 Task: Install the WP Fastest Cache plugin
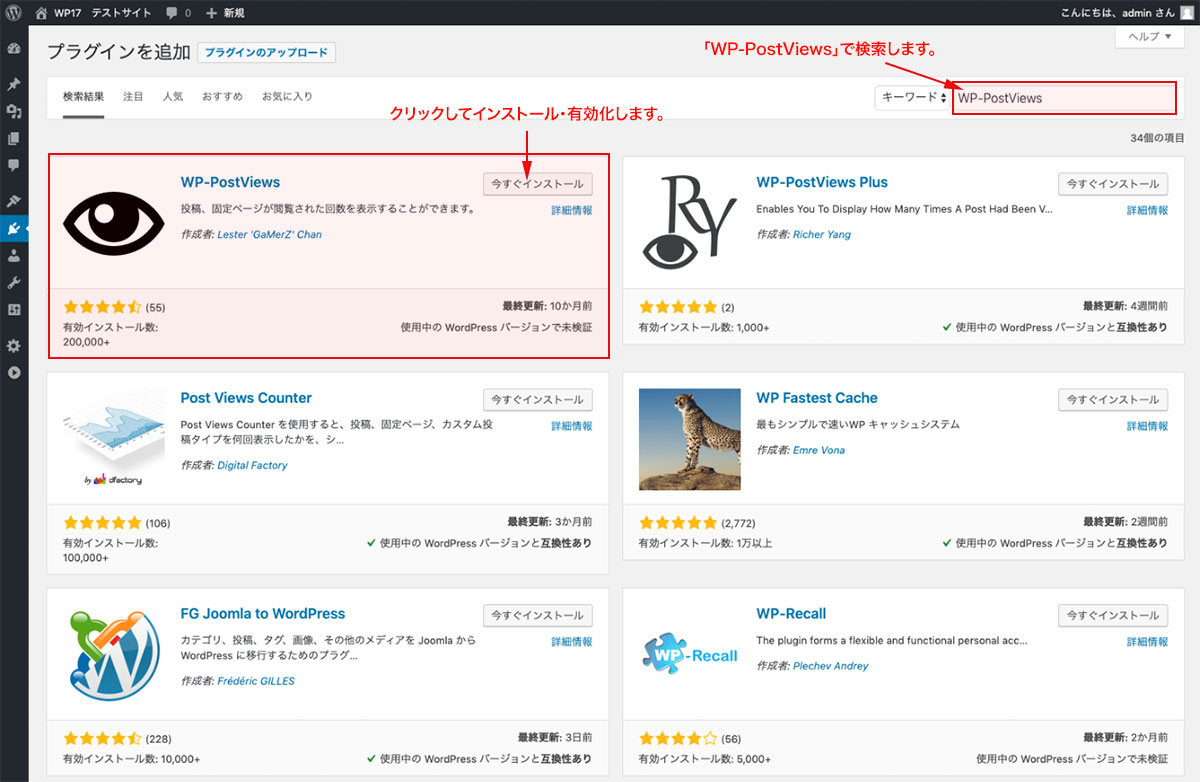pyautogui.click(x=1113, y=399)
